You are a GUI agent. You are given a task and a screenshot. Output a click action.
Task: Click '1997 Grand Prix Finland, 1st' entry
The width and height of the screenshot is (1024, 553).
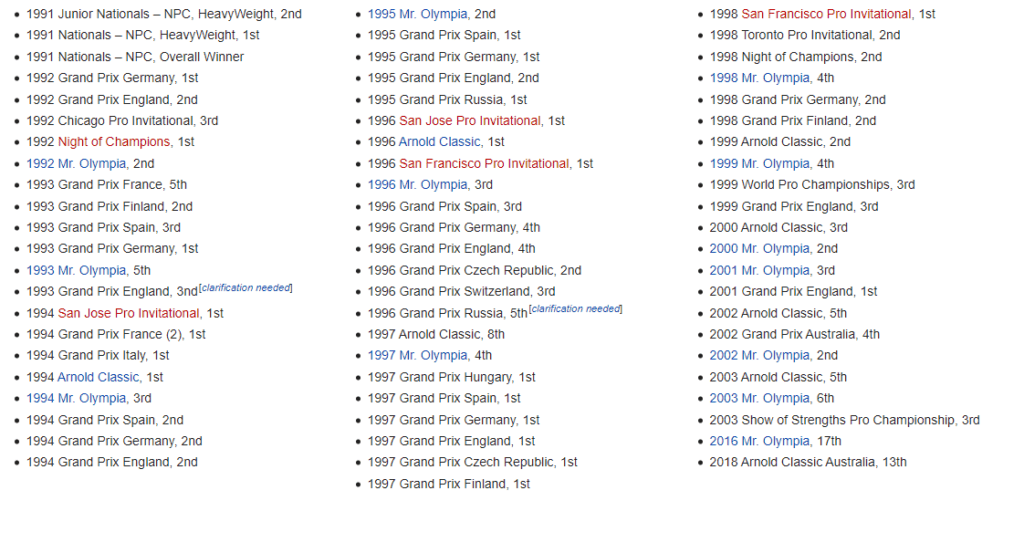[449, 484]
